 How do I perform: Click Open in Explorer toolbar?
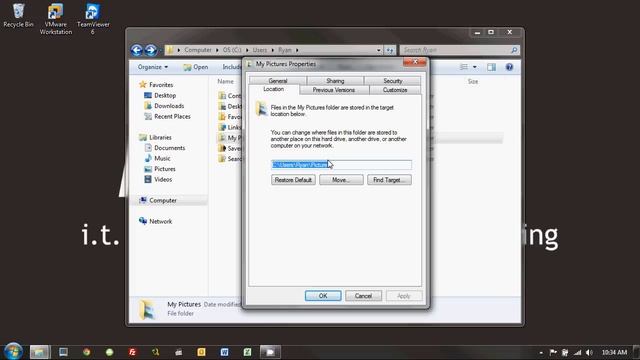(196, 67)
